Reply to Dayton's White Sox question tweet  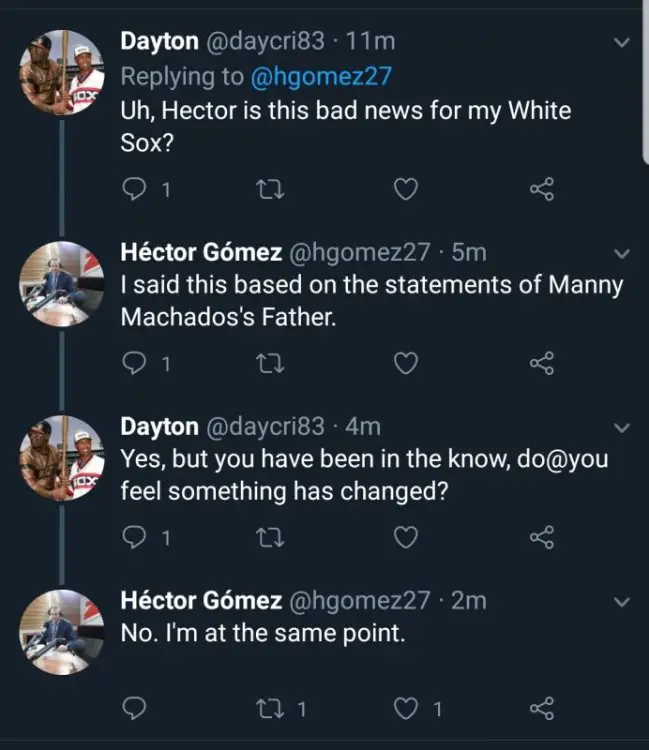click(134, 190)
